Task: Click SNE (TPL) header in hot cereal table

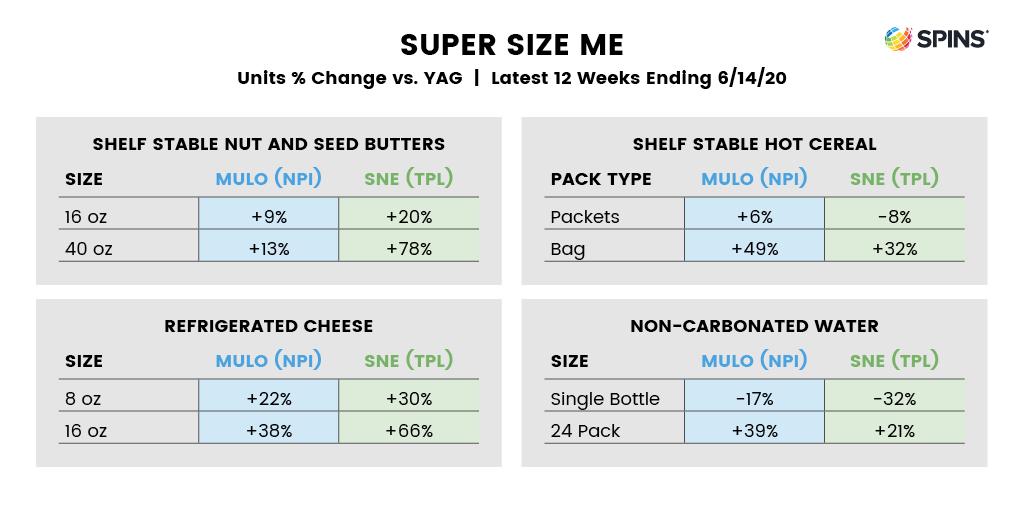Action: pyautogui.click(x=894, y=178)
